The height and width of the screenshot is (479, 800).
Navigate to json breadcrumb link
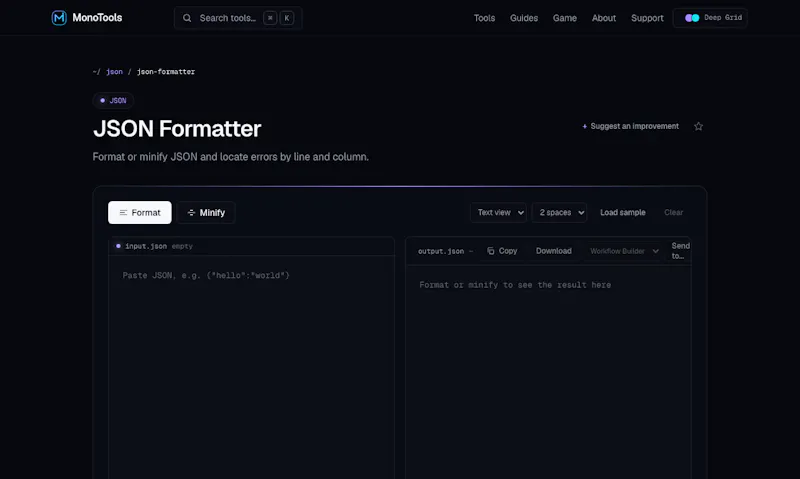(x=114, y=72)
